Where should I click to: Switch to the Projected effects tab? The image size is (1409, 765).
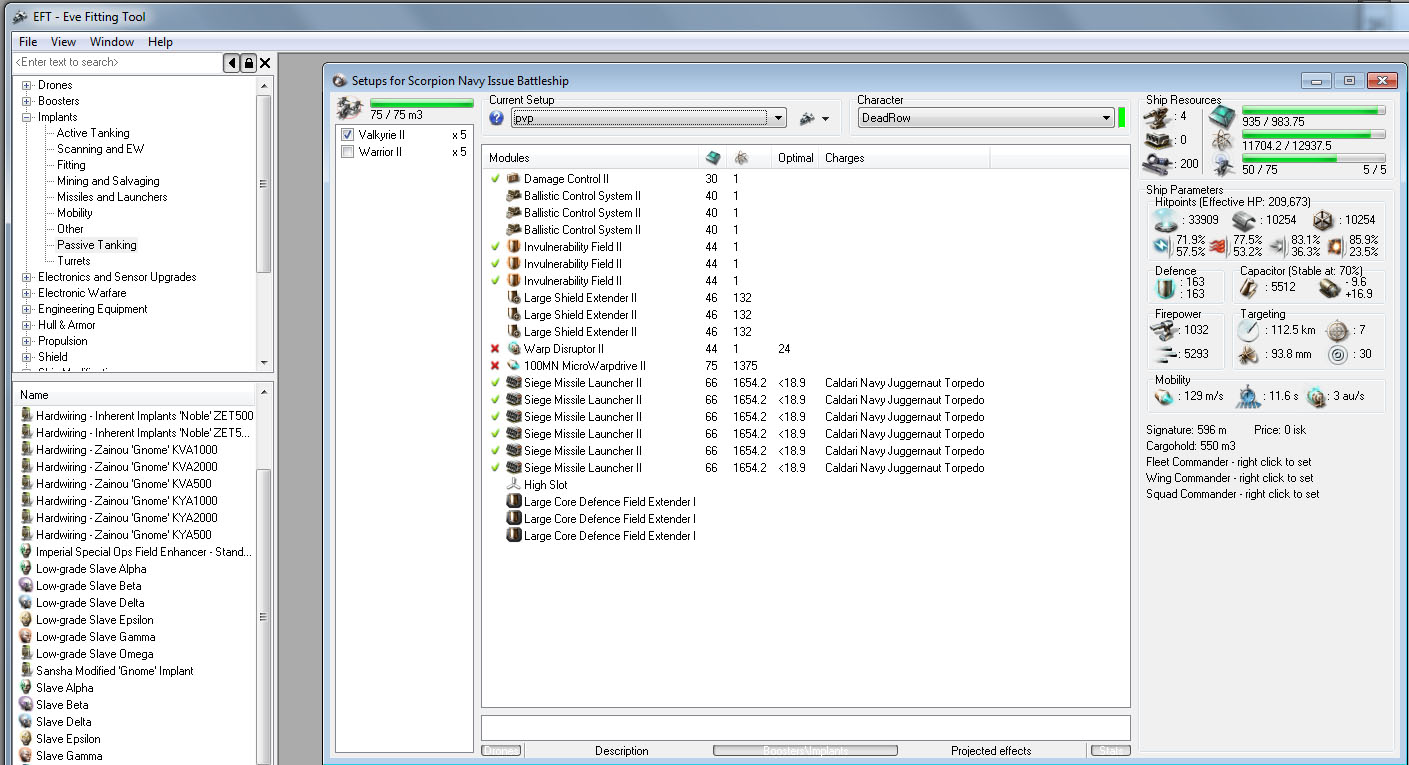coord(991,751)
